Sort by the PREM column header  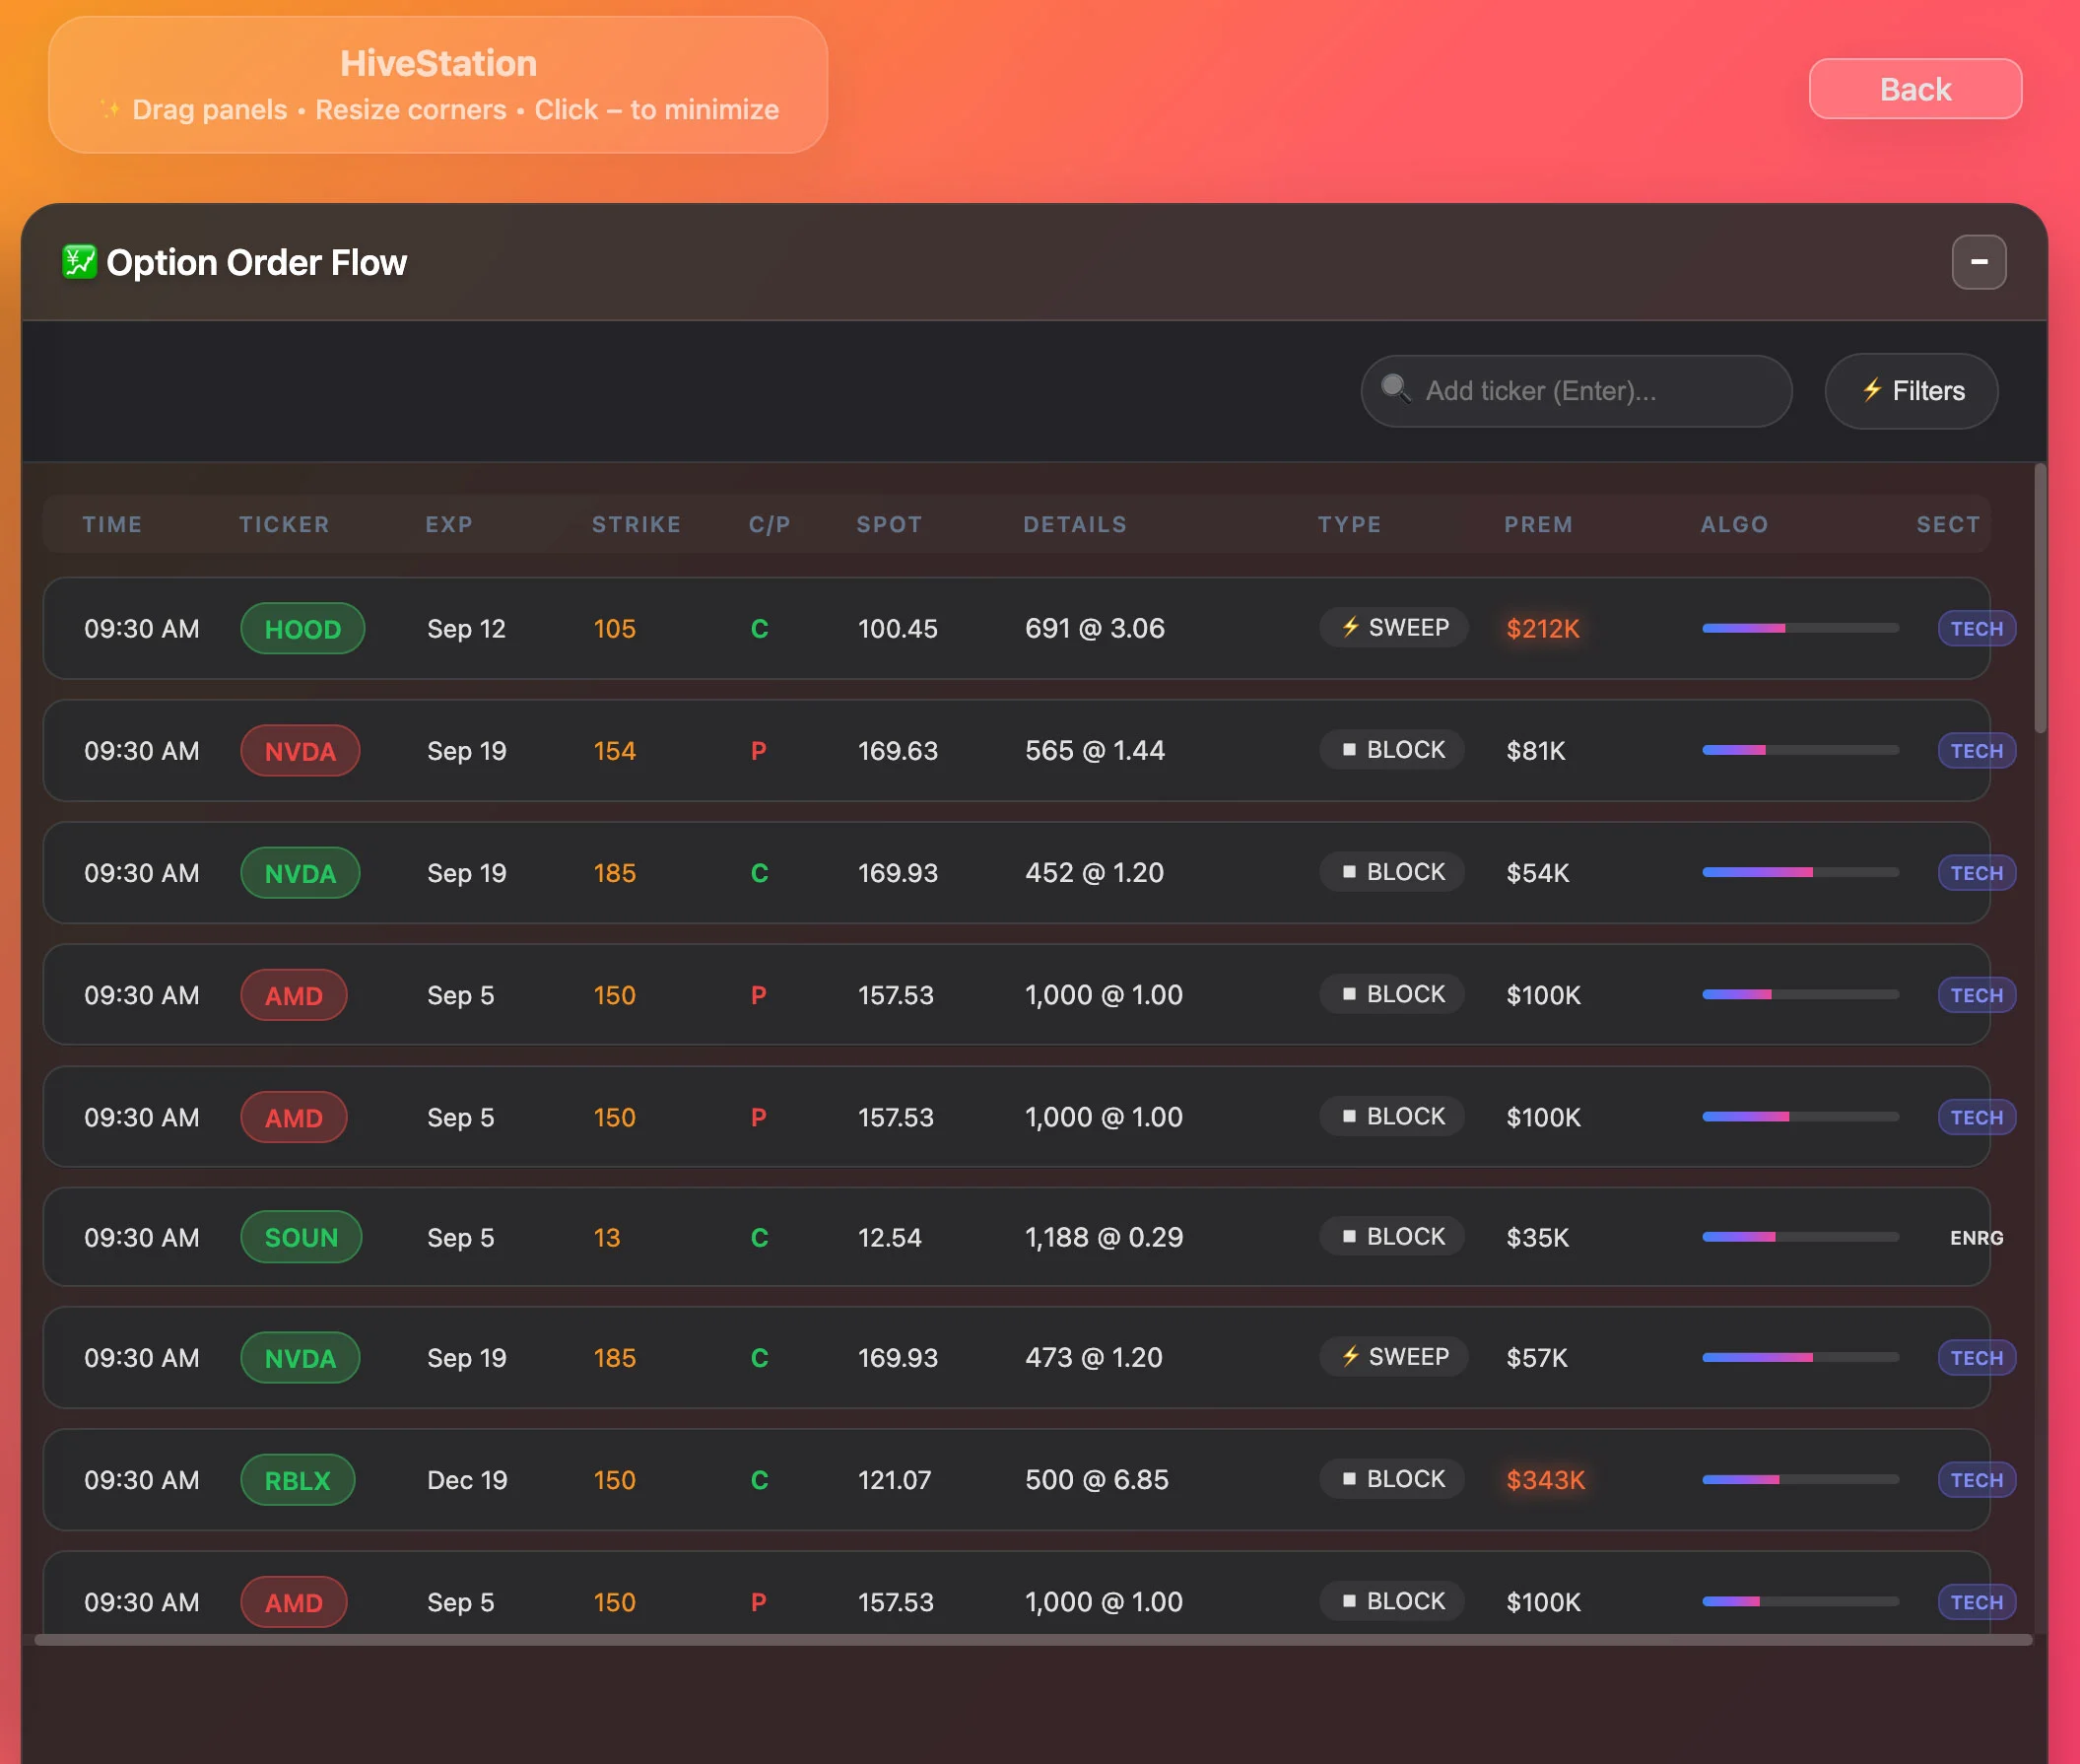1538,524
